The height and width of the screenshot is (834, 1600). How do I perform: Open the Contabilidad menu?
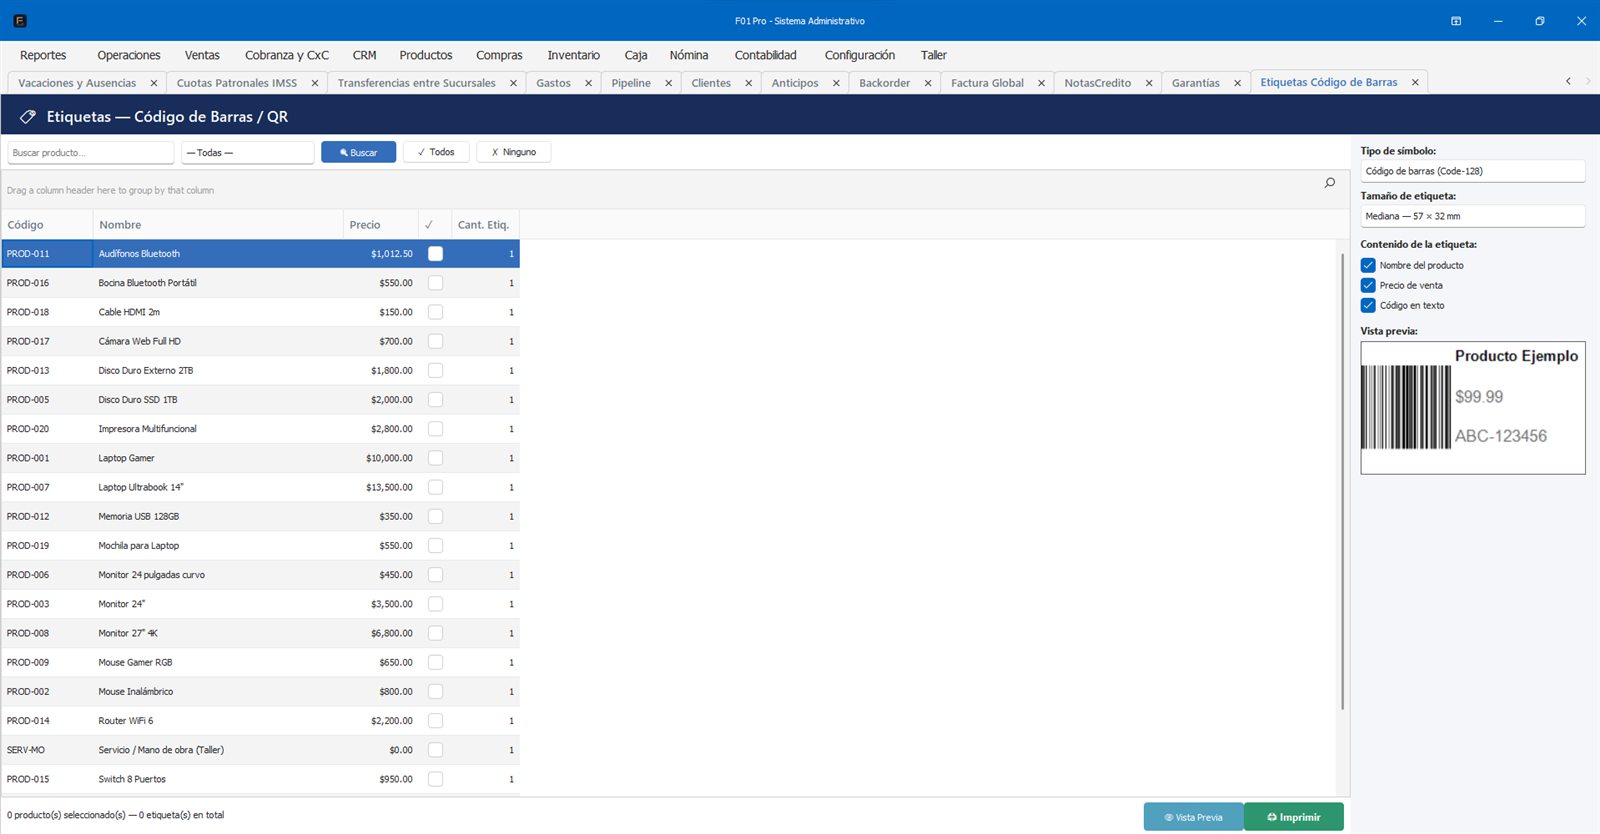click(766, 55)
